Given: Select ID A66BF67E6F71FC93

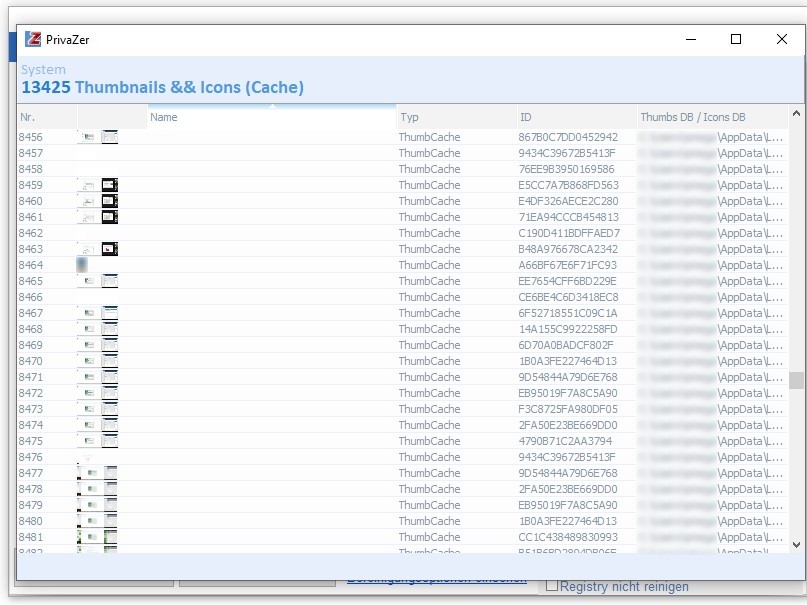Looking at the screenshot, I should [567, 265].
